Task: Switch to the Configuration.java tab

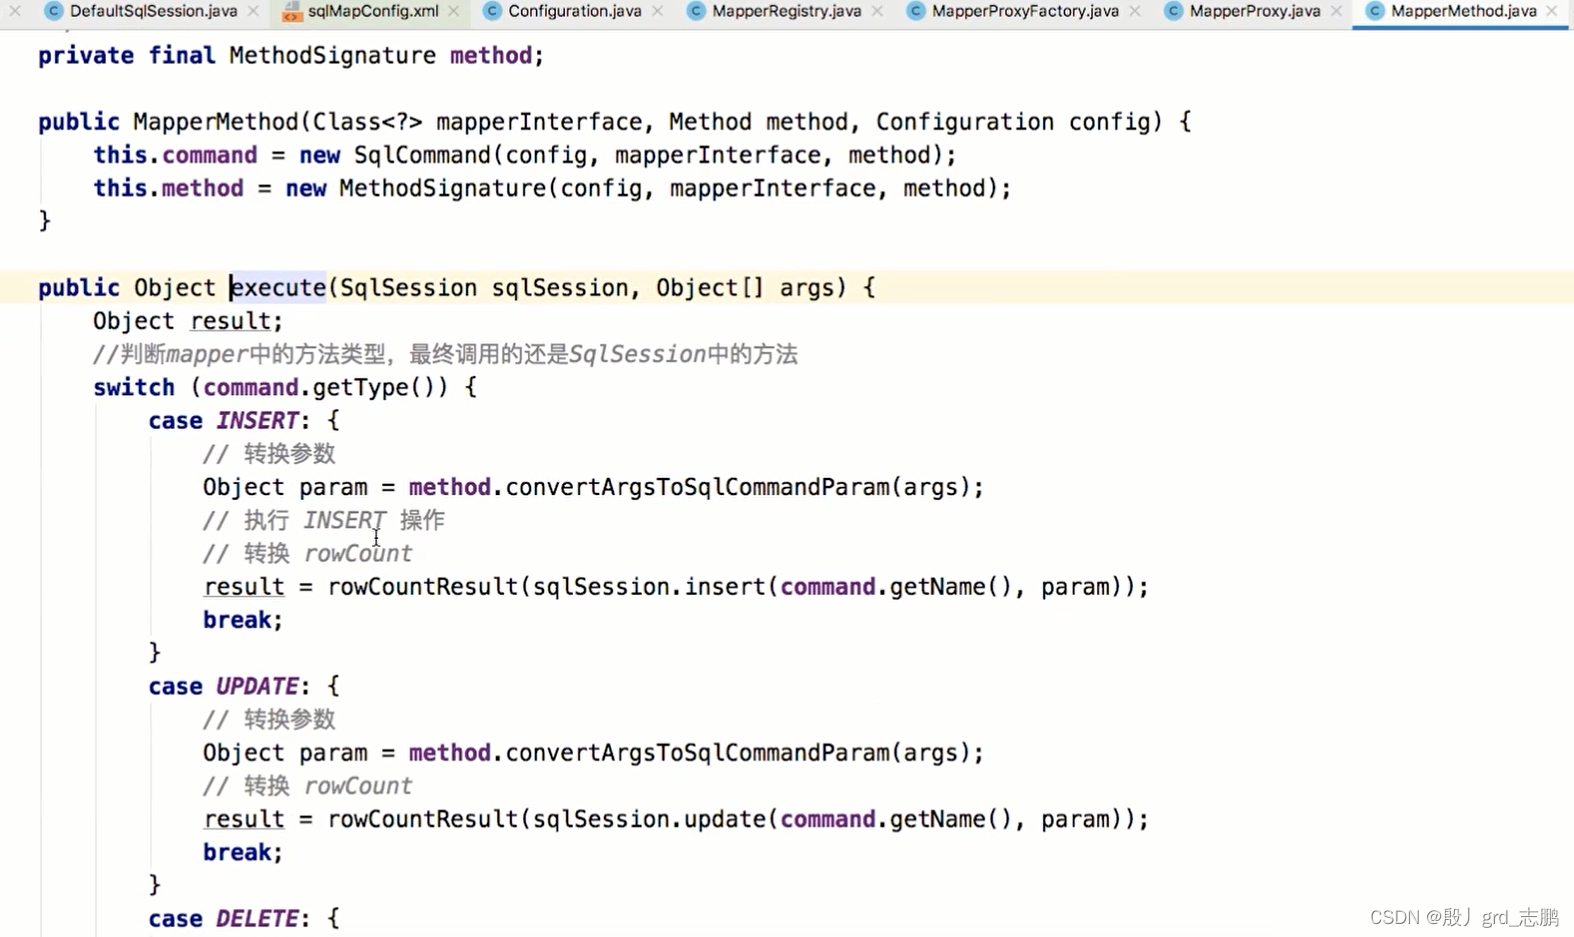Action: (x=574, y=11)
